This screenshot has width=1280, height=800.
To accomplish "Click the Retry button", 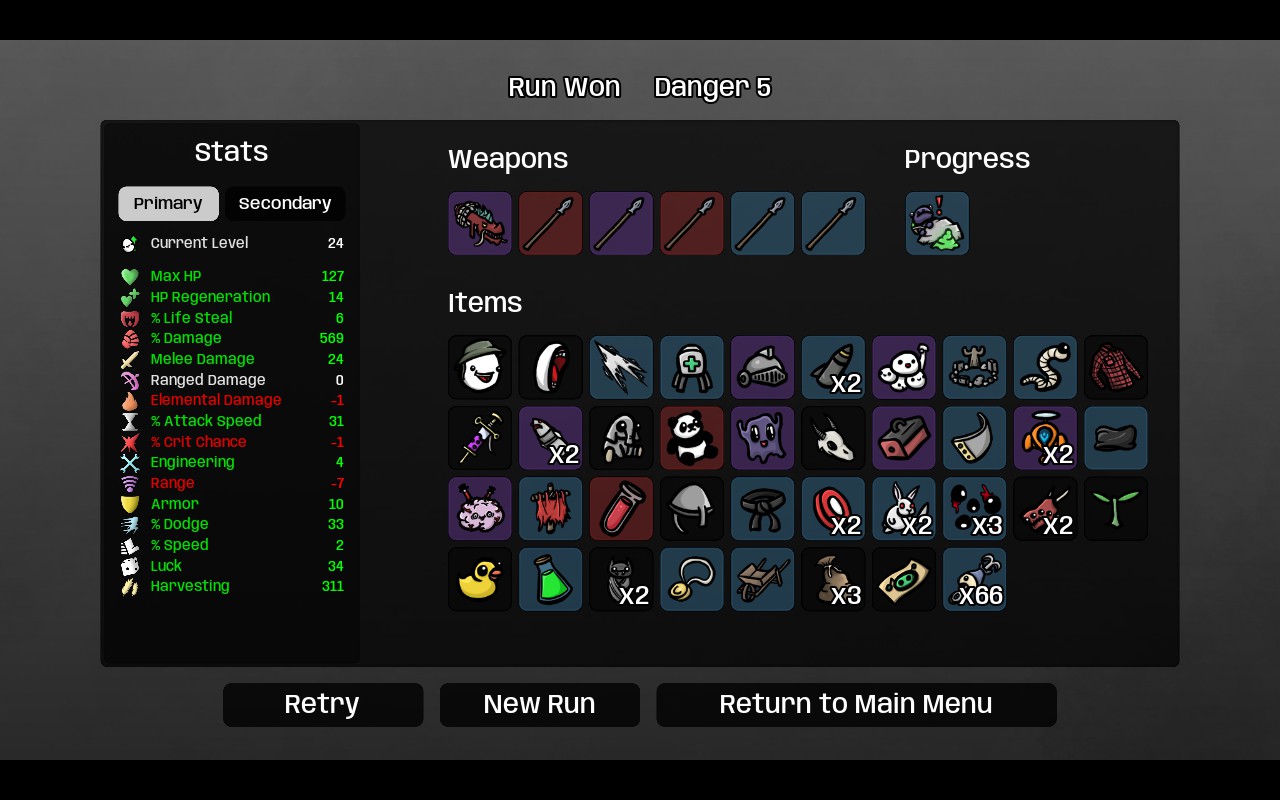I will tap(323, 705).
